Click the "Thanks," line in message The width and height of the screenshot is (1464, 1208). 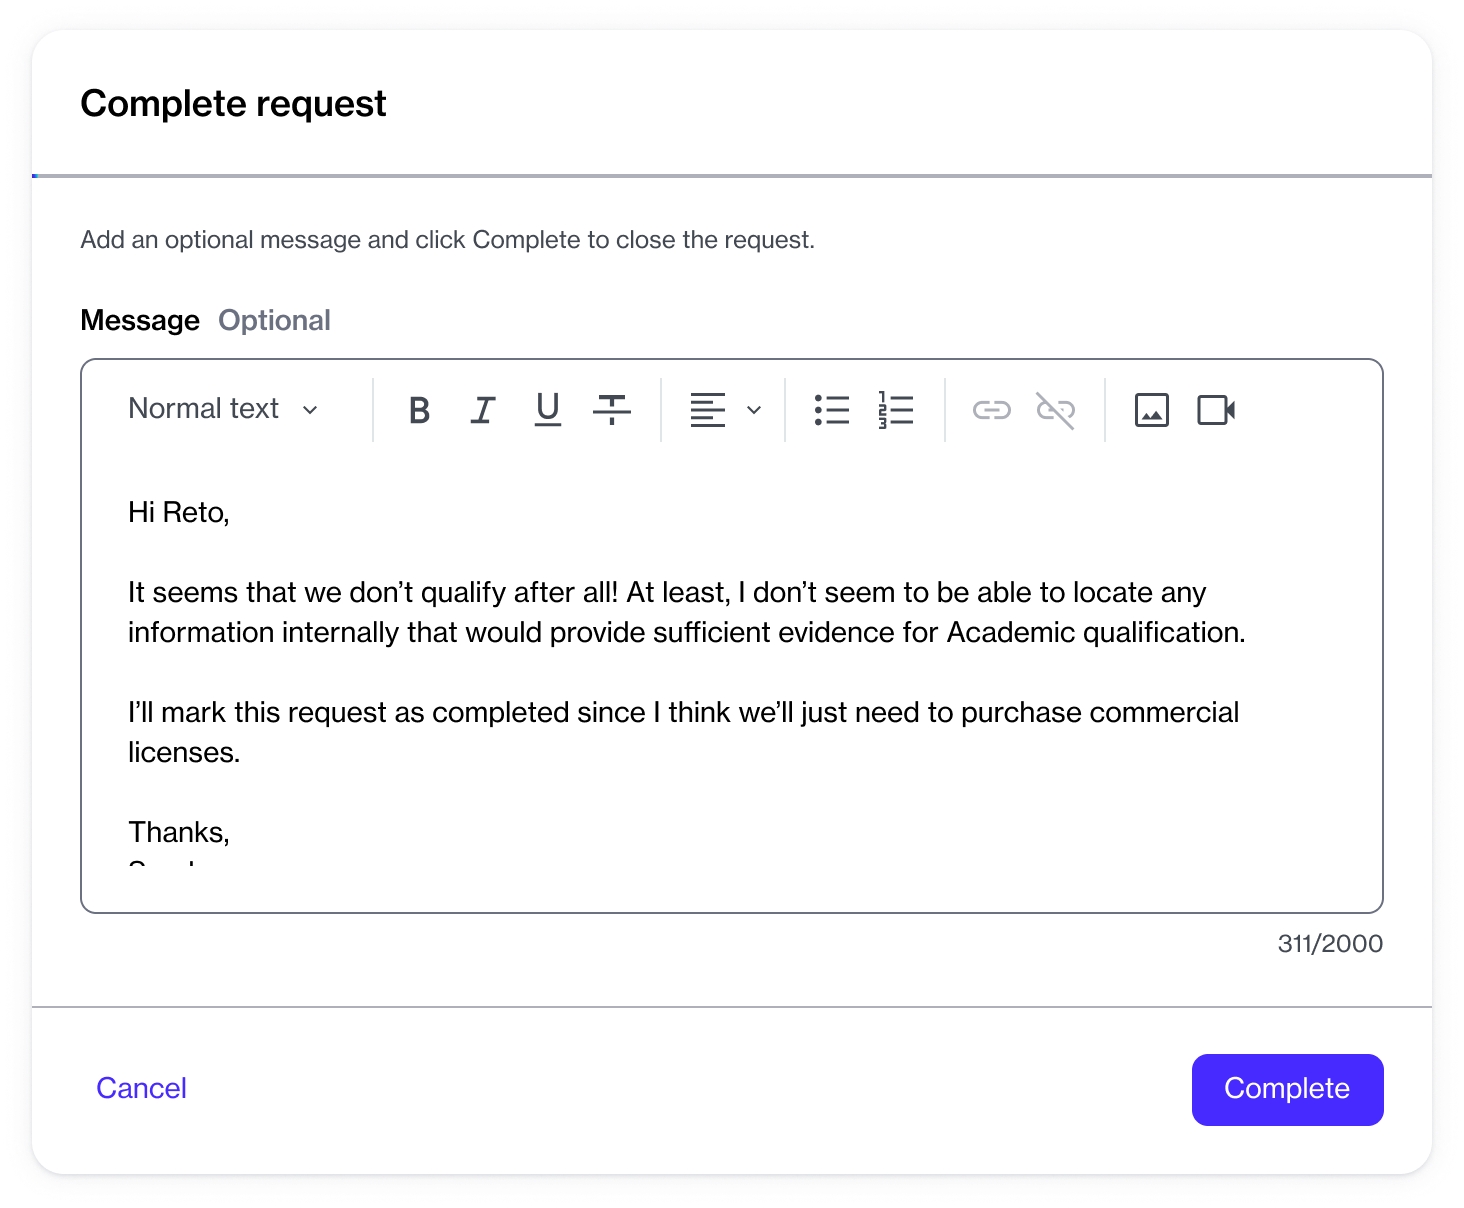[x=180, y=832]
